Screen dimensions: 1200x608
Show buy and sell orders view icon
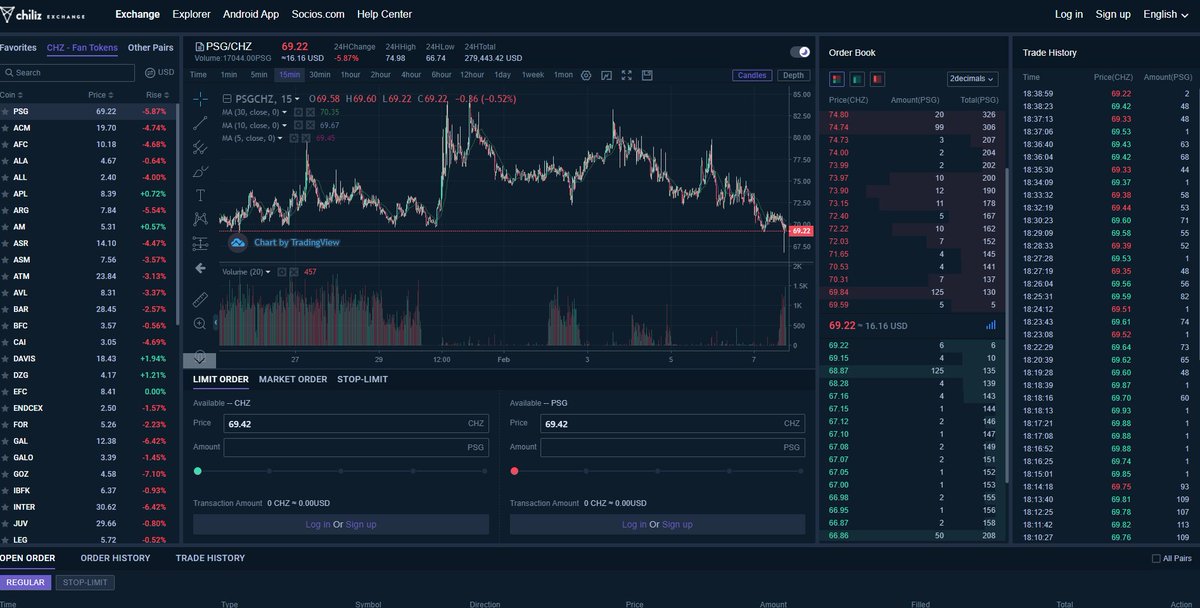(837, 78)
